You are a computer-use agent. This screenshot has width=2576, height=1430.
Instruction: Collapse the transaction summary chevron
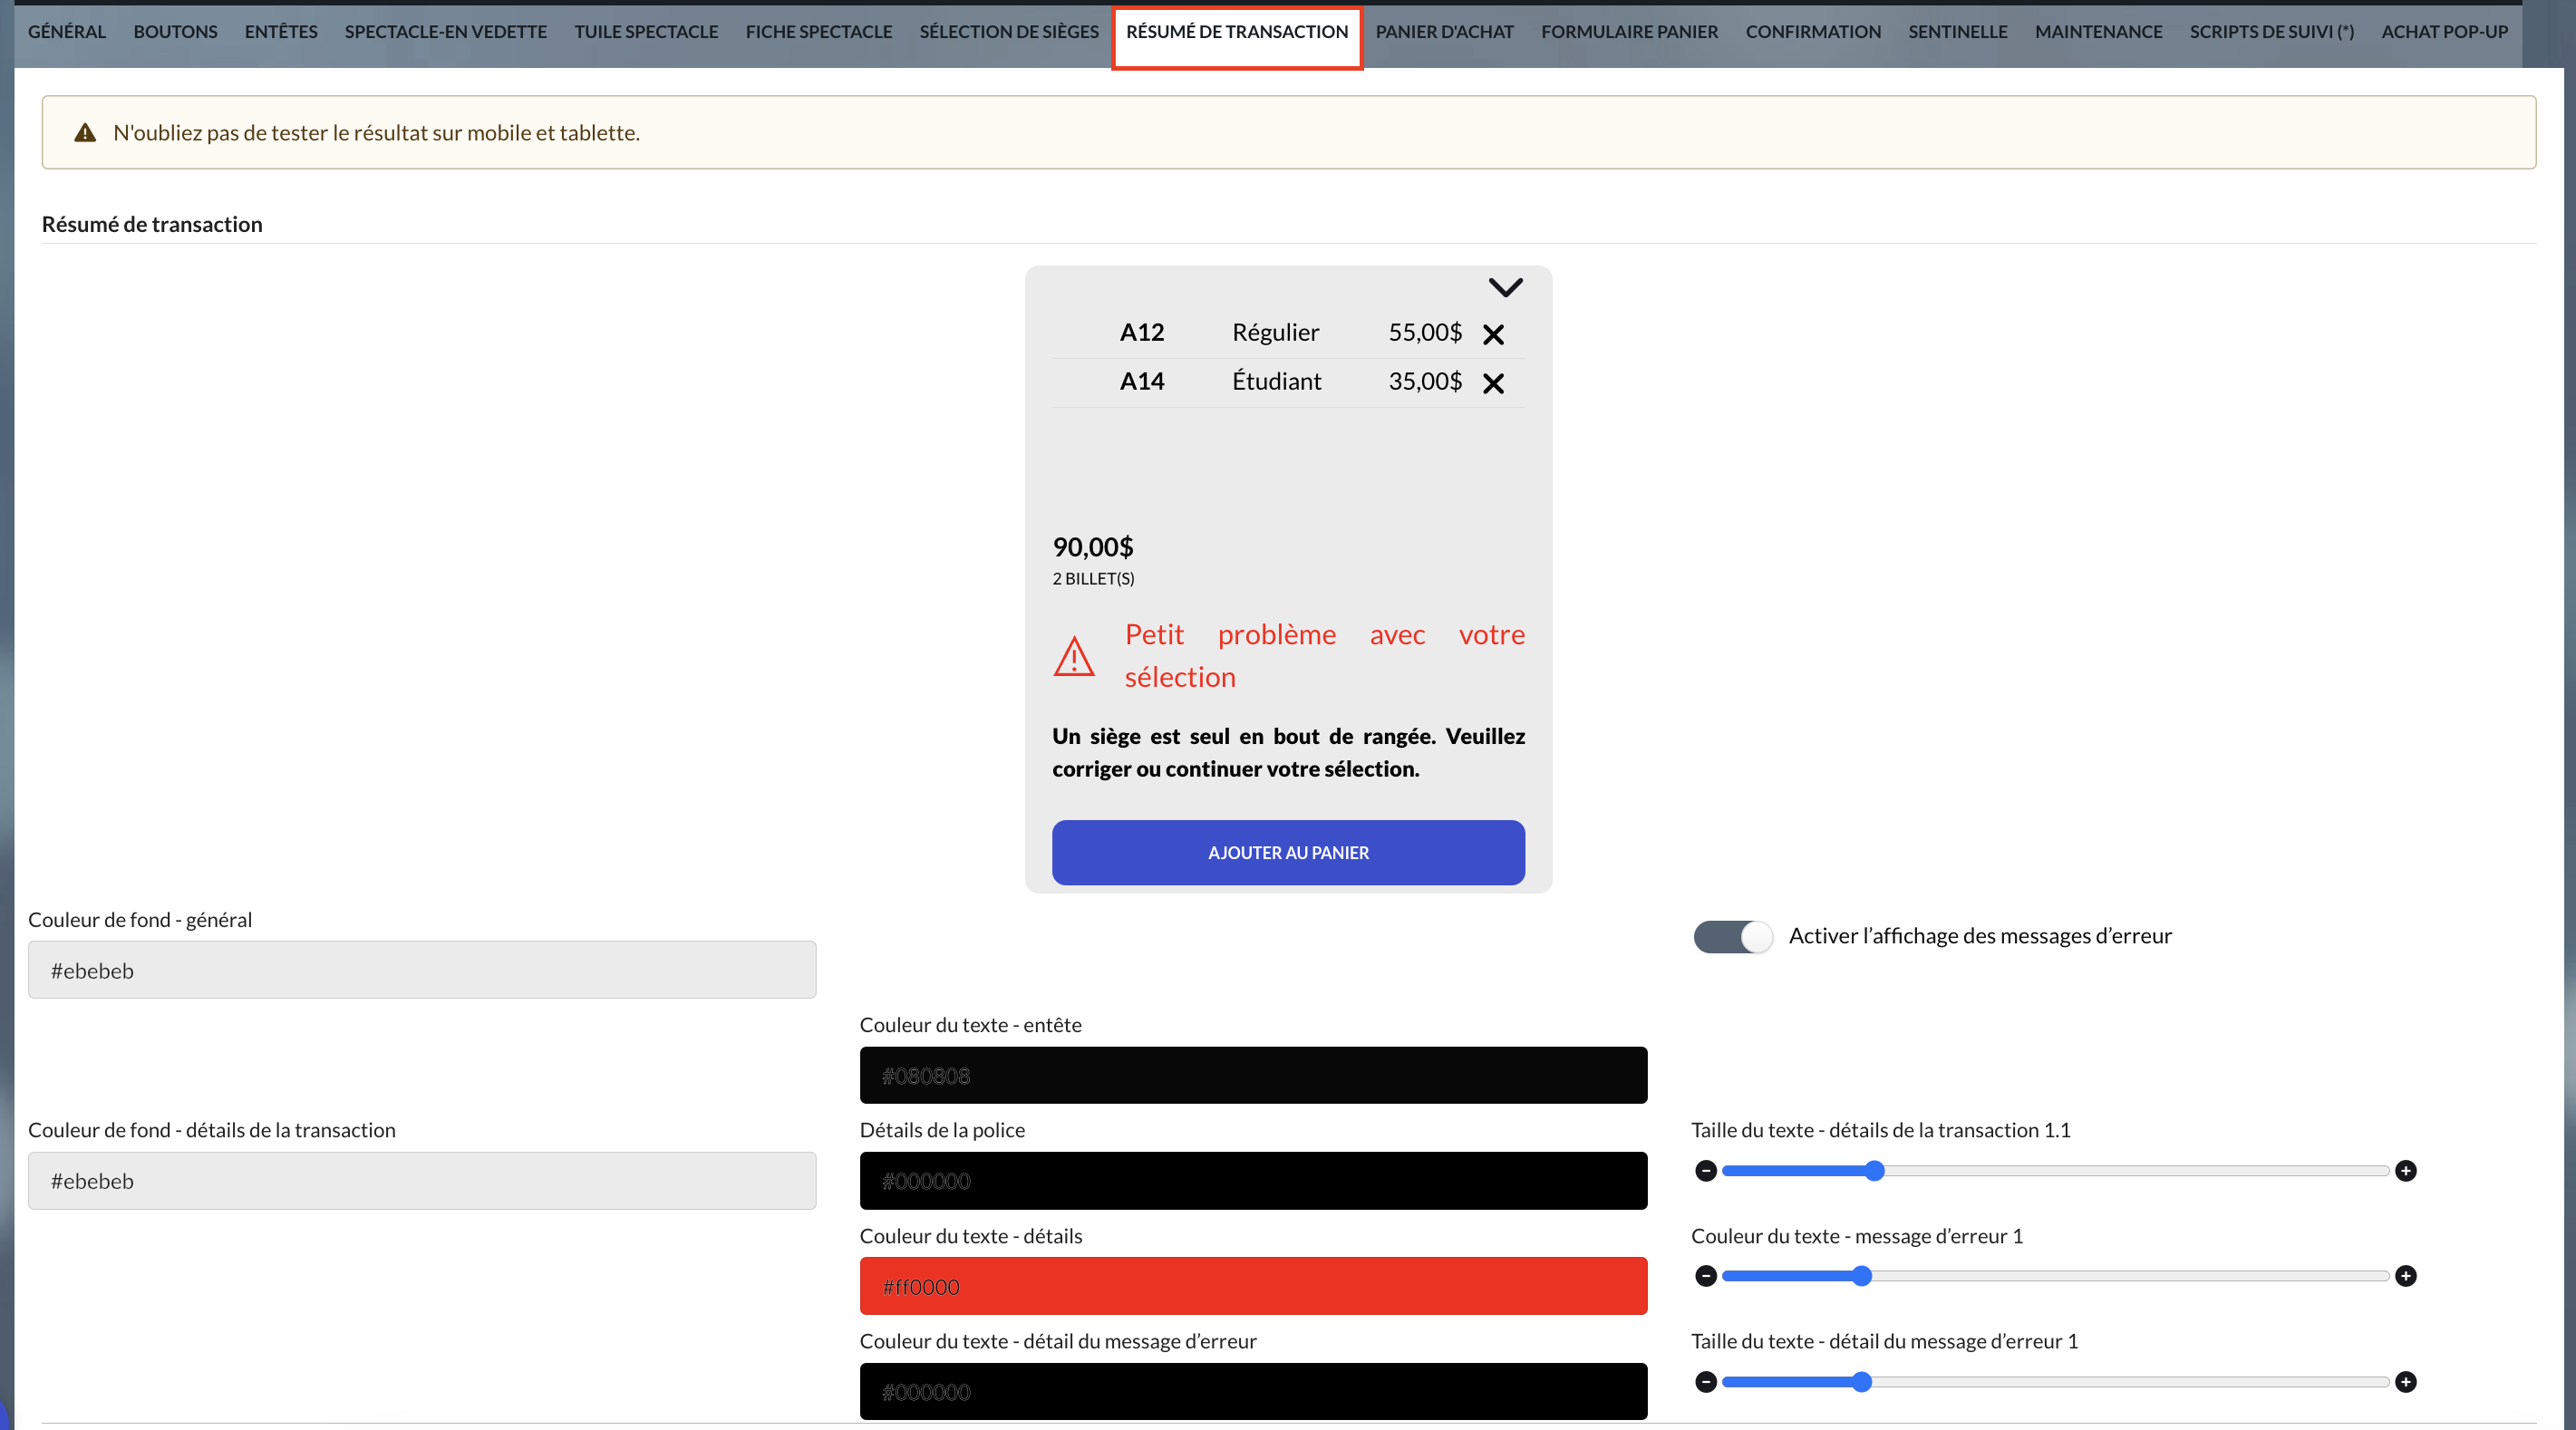1505,288
